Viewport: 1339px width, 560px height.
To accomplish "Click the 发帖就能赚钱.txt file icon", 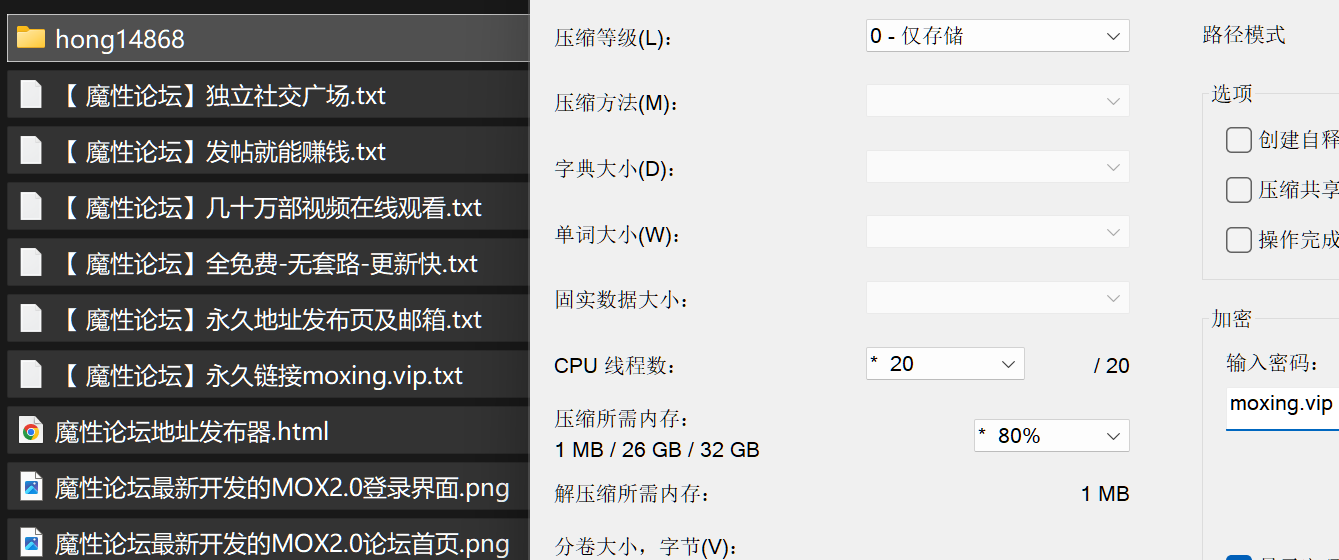I will [31, 151].
